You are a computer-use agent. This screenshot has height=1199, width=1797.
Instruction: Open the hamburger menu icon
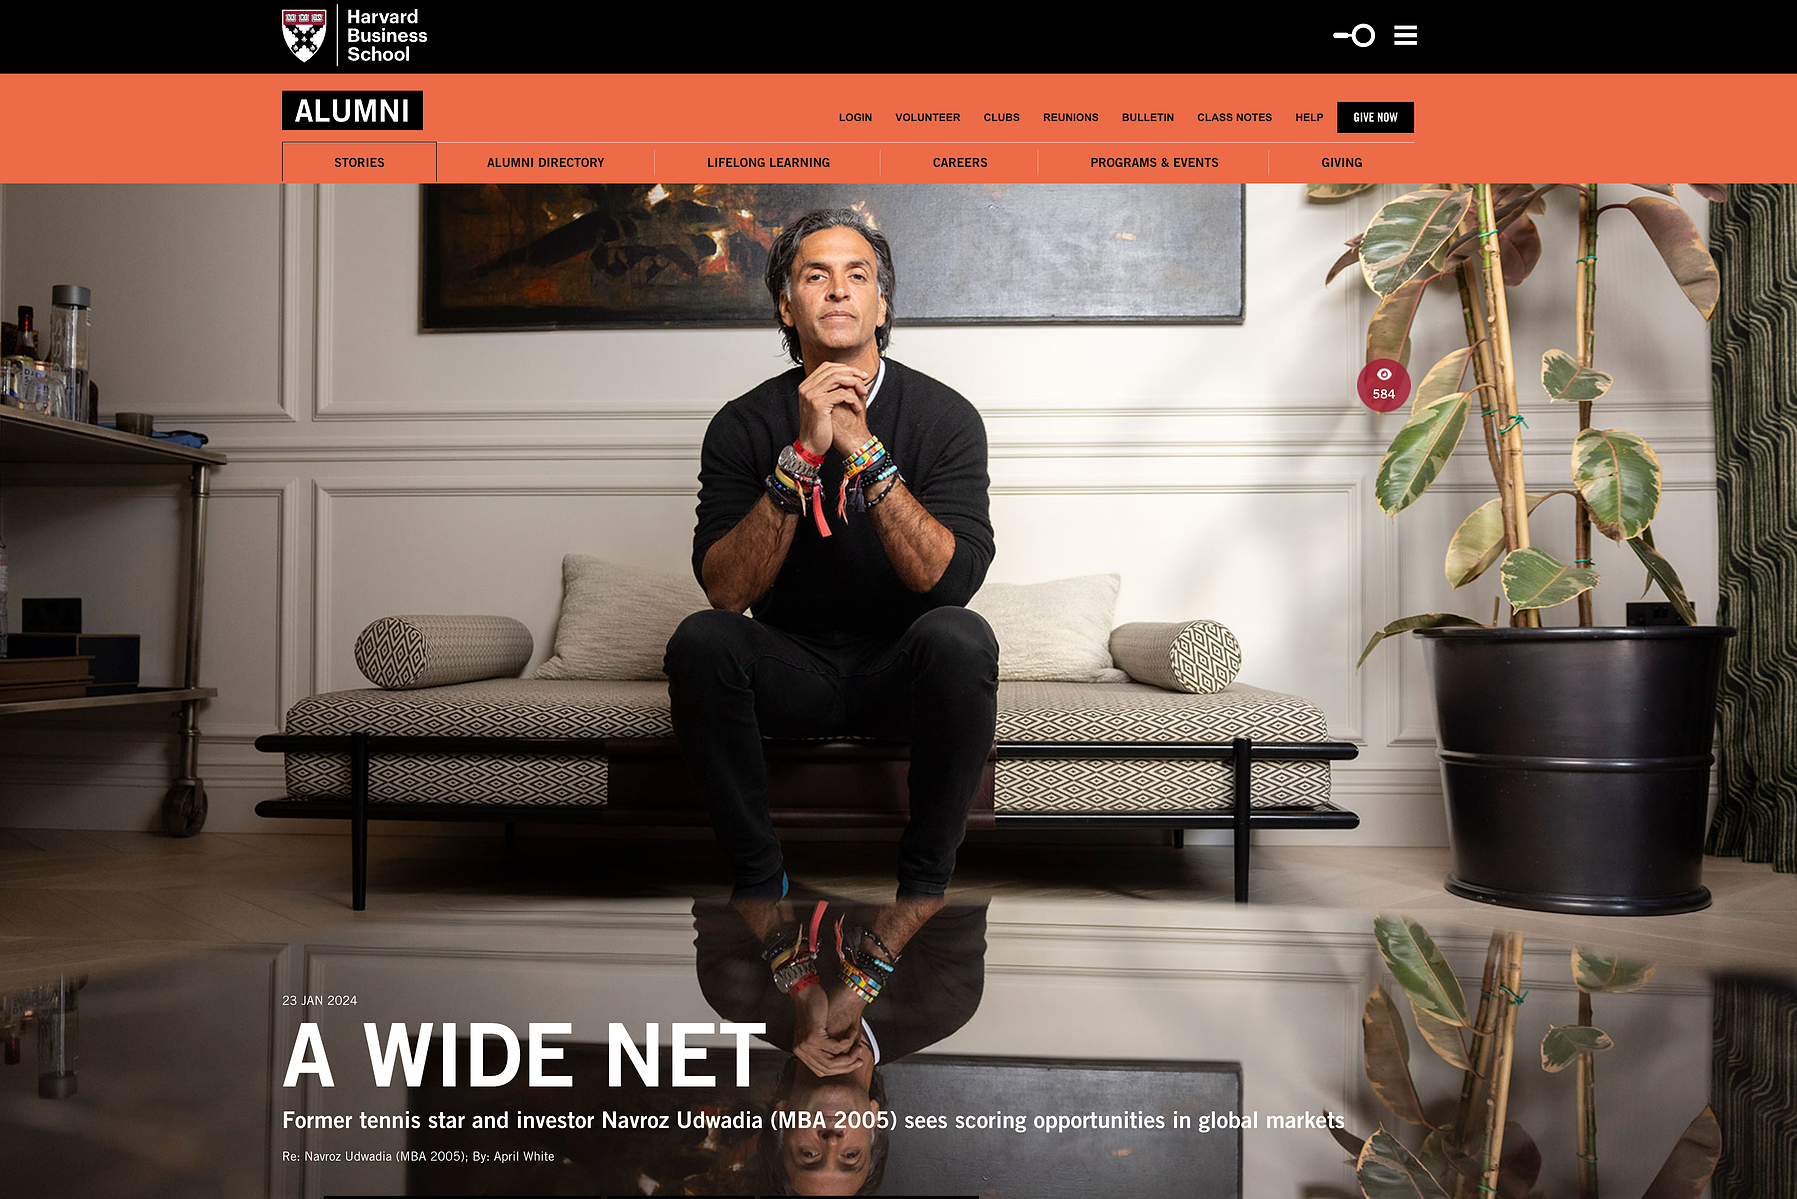[1405, 36]
